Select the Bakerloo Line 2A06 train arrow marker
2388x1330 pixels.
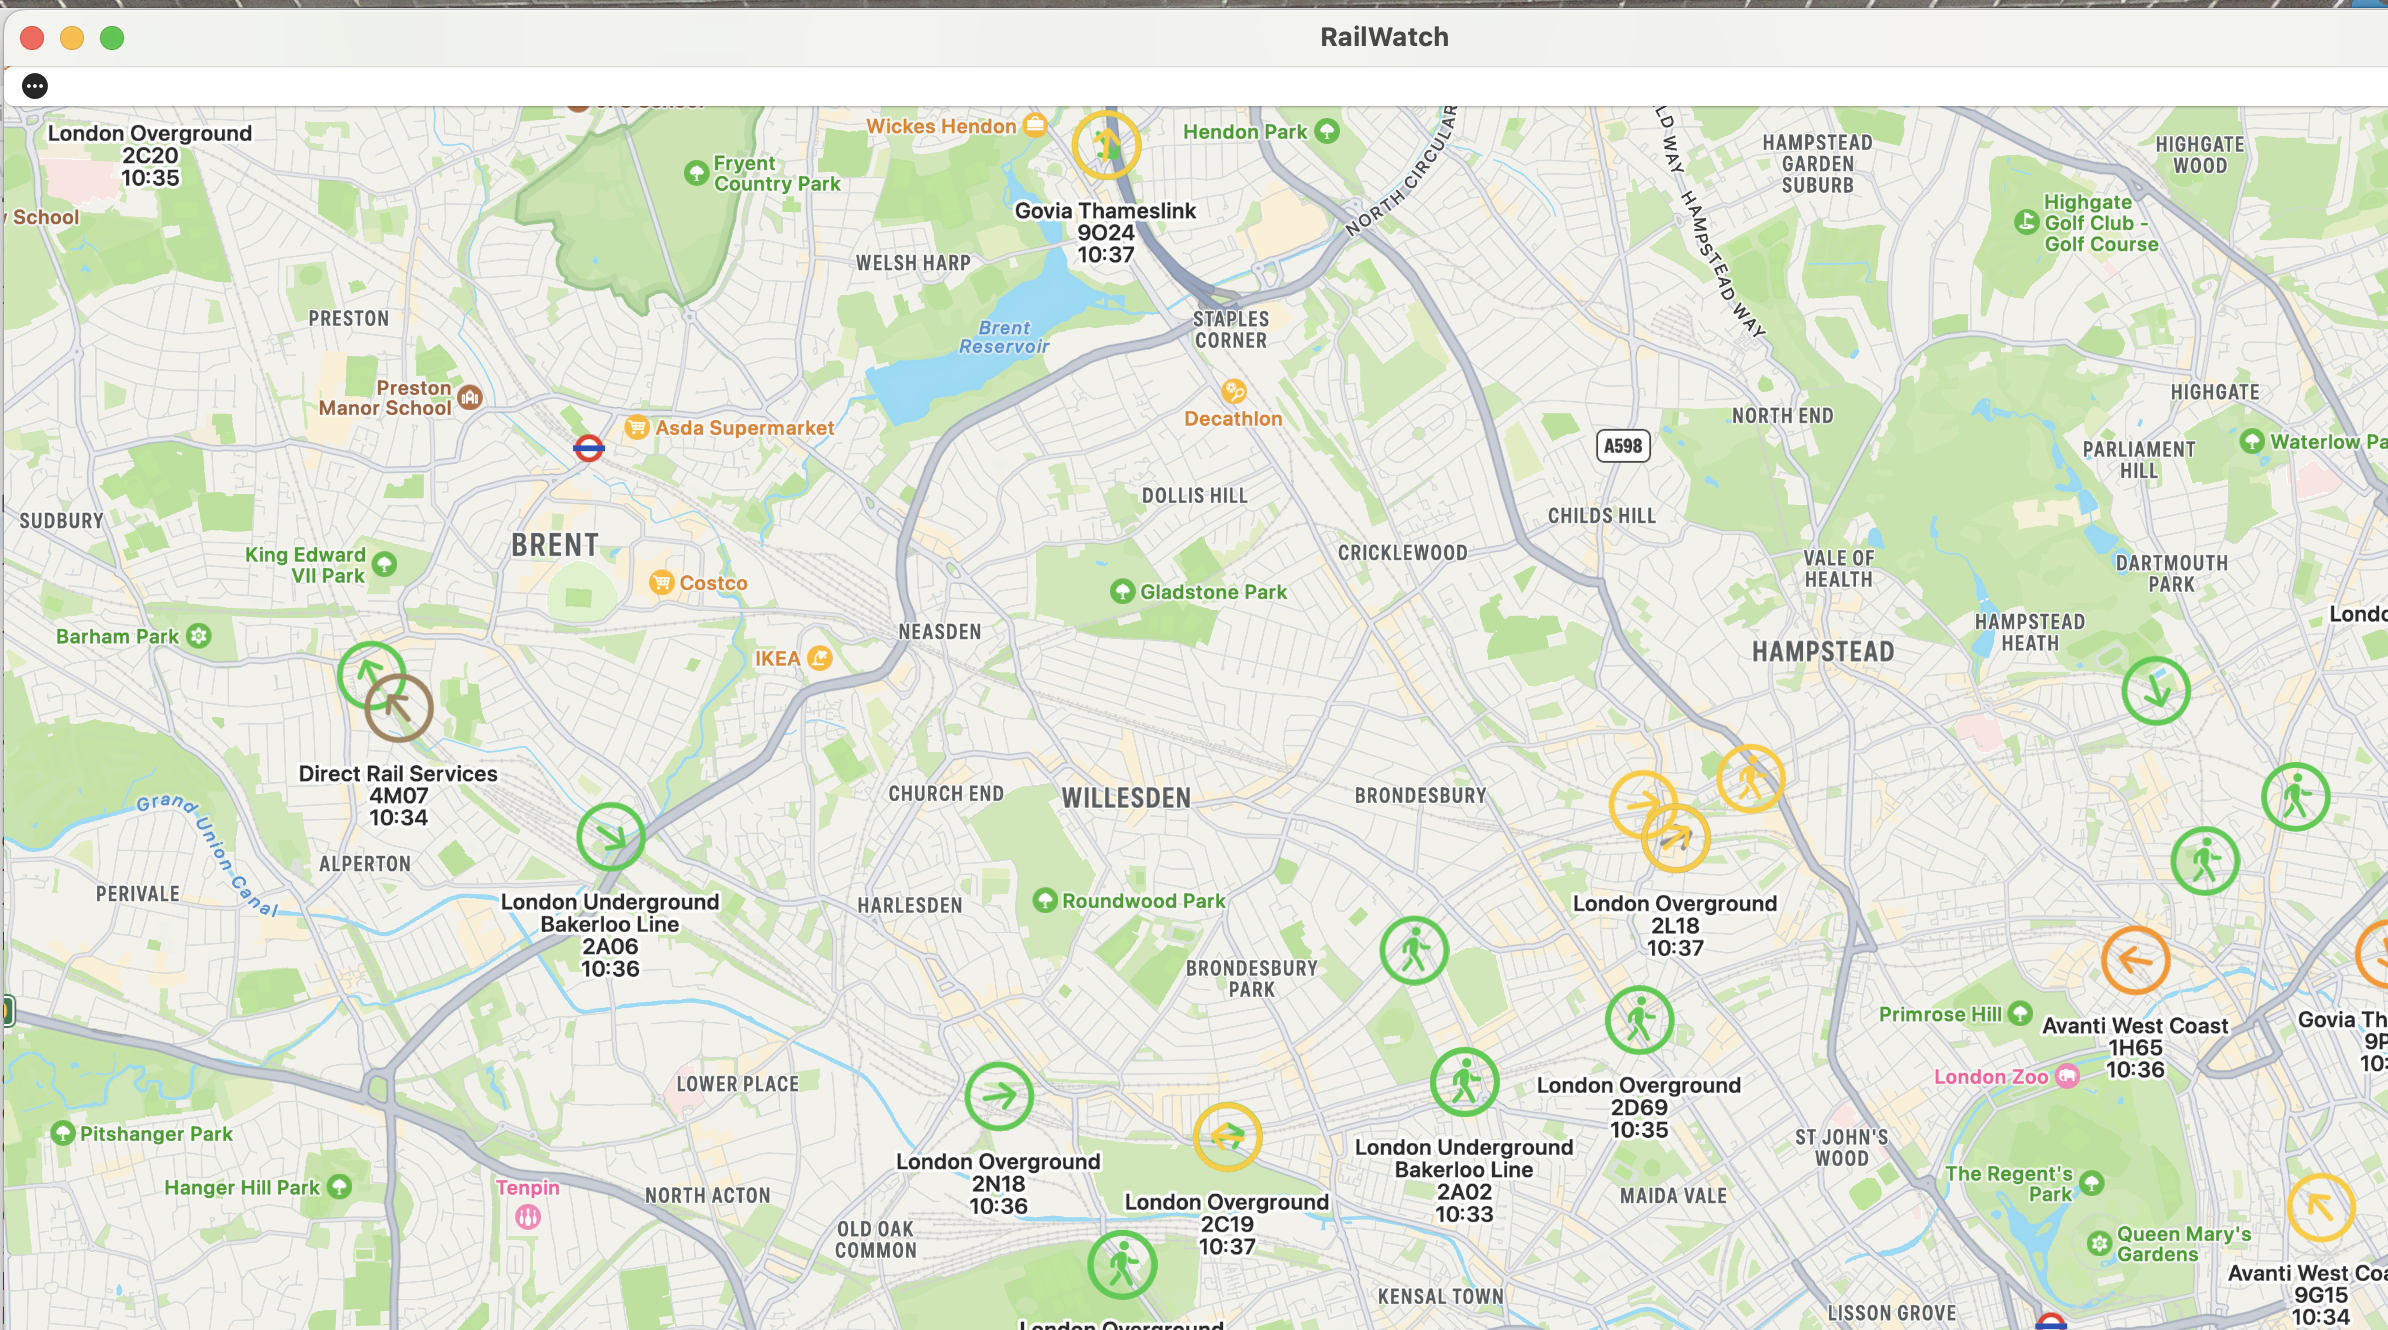click(x=610, y=837)
